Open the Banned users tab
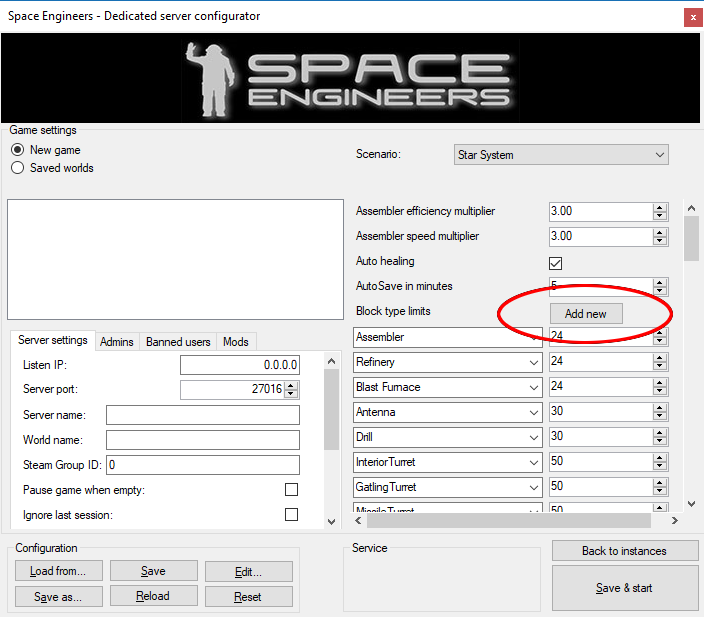This screenshot has width=704, height=617. click(178, 342)
